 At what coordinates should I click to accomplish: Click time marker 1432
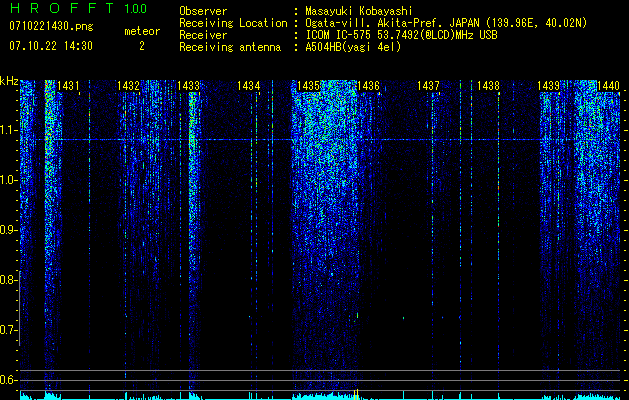click(128, 85)
